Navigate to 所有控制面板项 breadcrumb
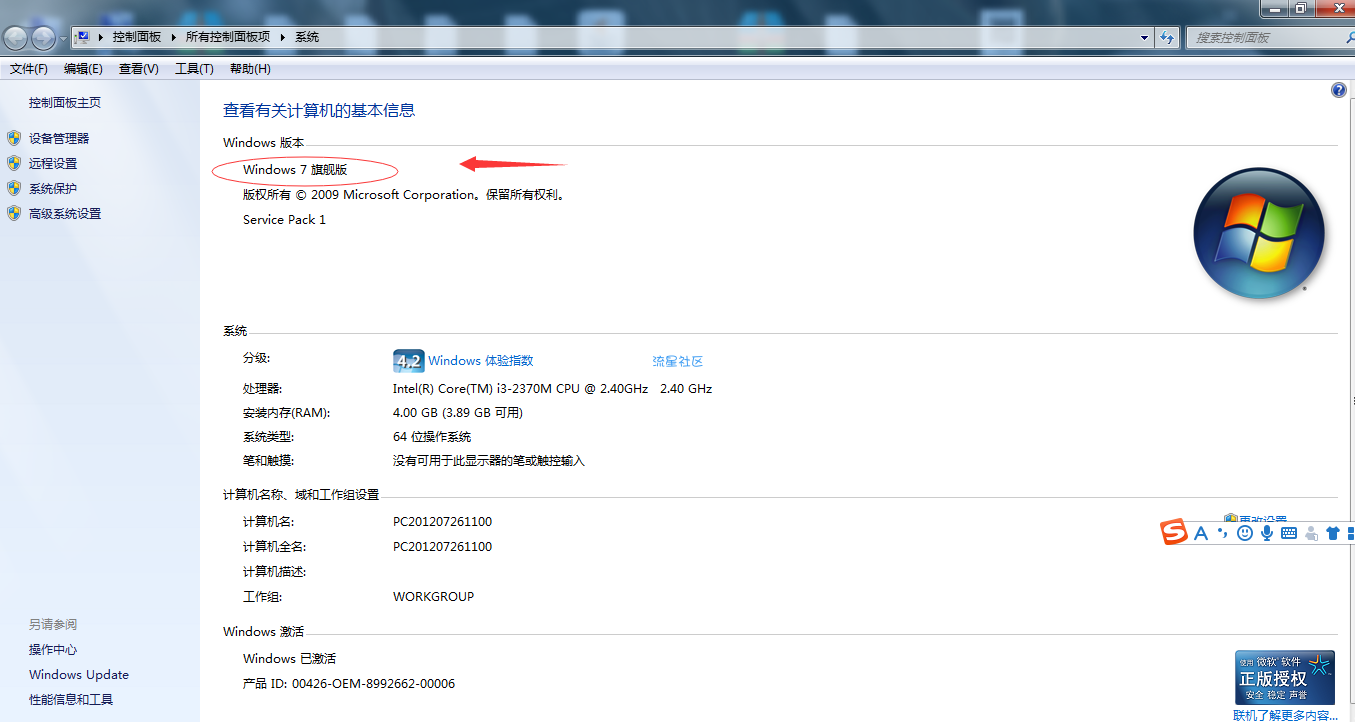Viewport: 1355px width, 722px height. (228, 37)
